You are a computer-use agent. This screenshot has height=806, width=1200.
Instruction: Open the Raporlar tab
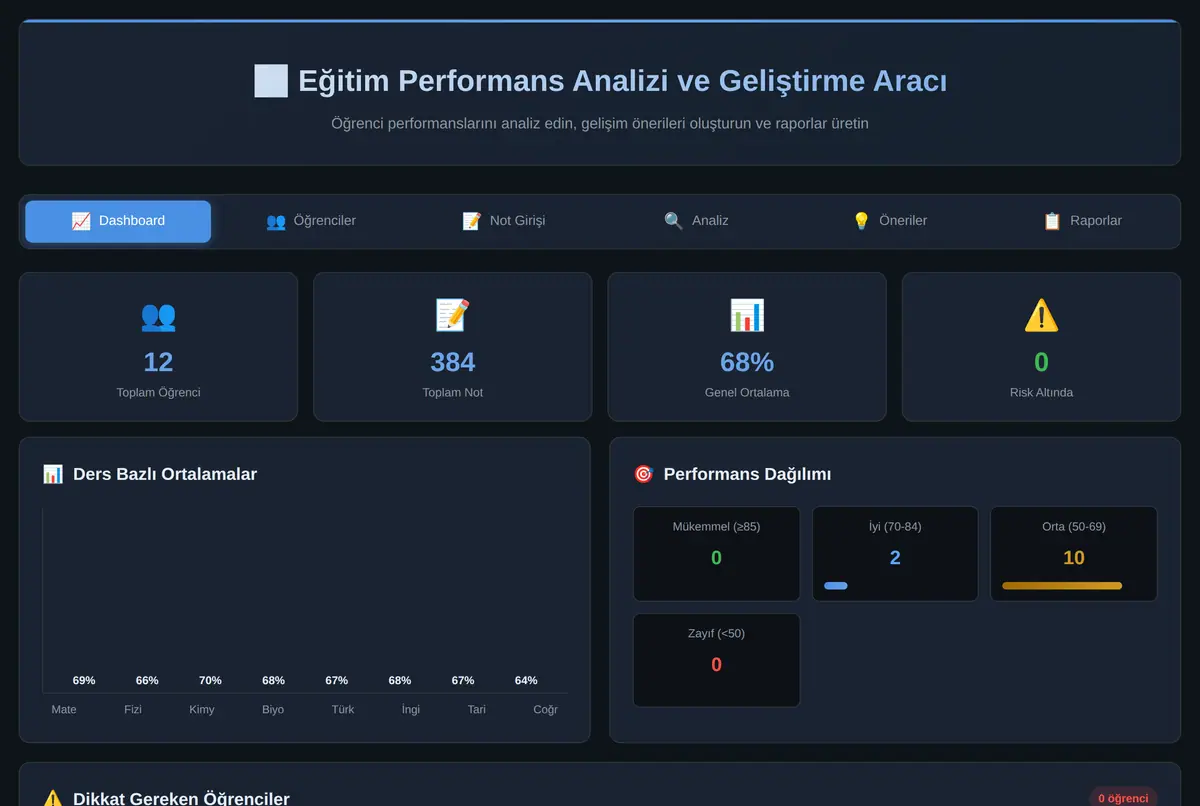1082,221
